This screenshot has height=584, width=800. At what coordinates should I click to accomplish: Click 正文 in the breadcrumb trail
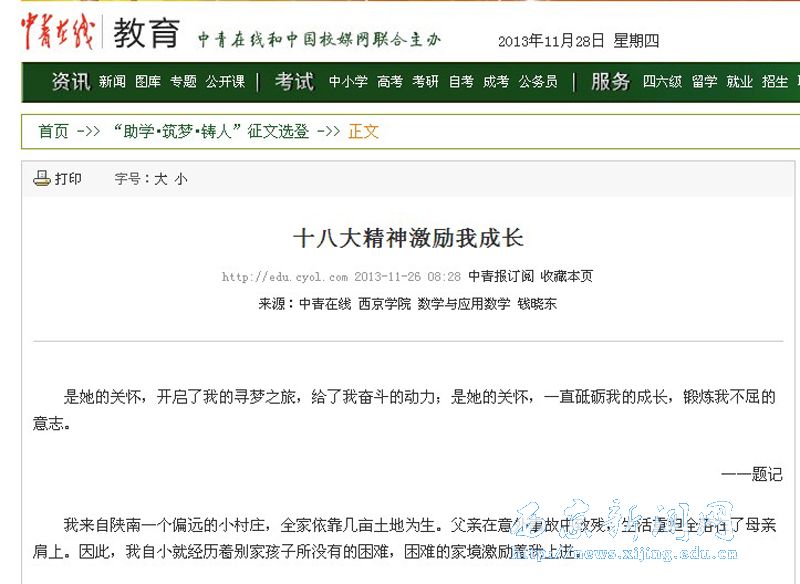(363, 131)
